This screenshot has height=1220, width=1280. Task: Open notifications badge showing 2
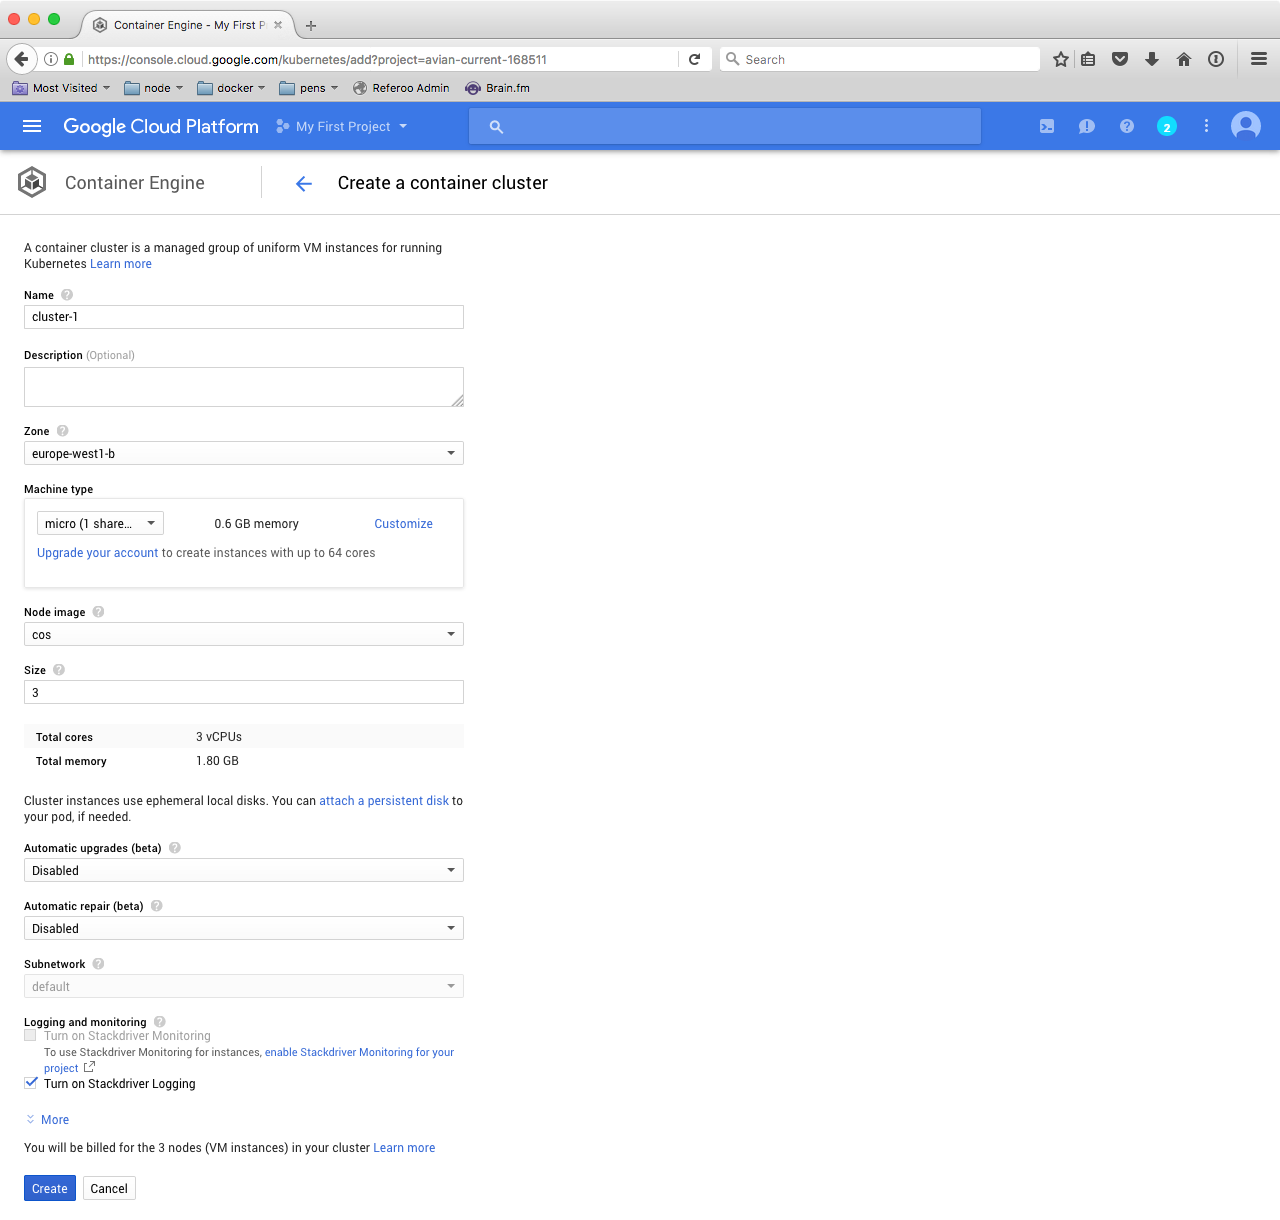point(1167,126)
